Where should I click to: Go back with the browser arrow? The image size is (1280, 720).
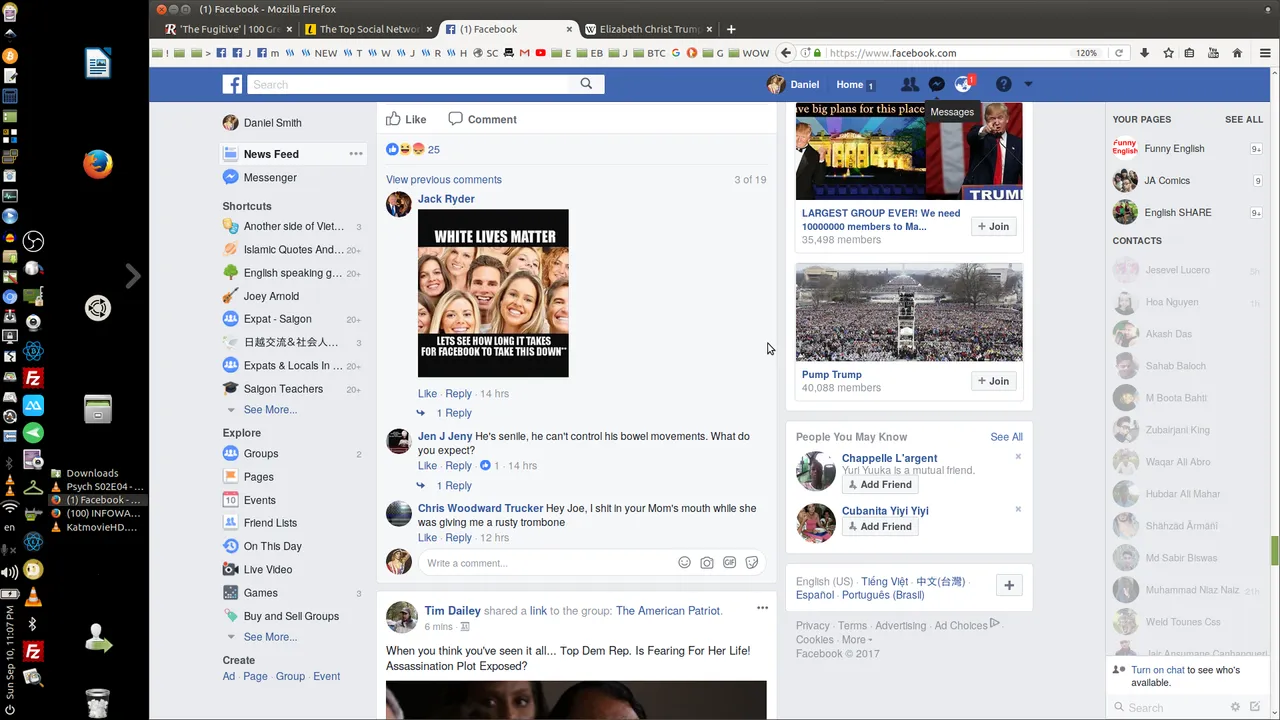(786, 53)
